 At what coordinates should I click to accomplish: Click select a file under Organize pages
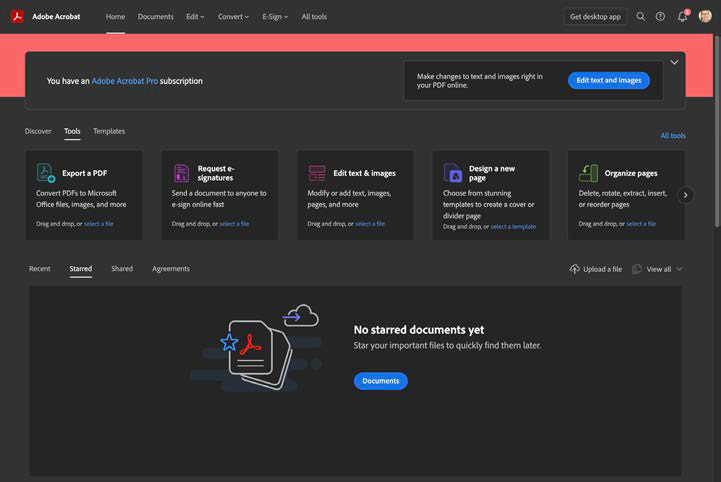coord(641,224)
